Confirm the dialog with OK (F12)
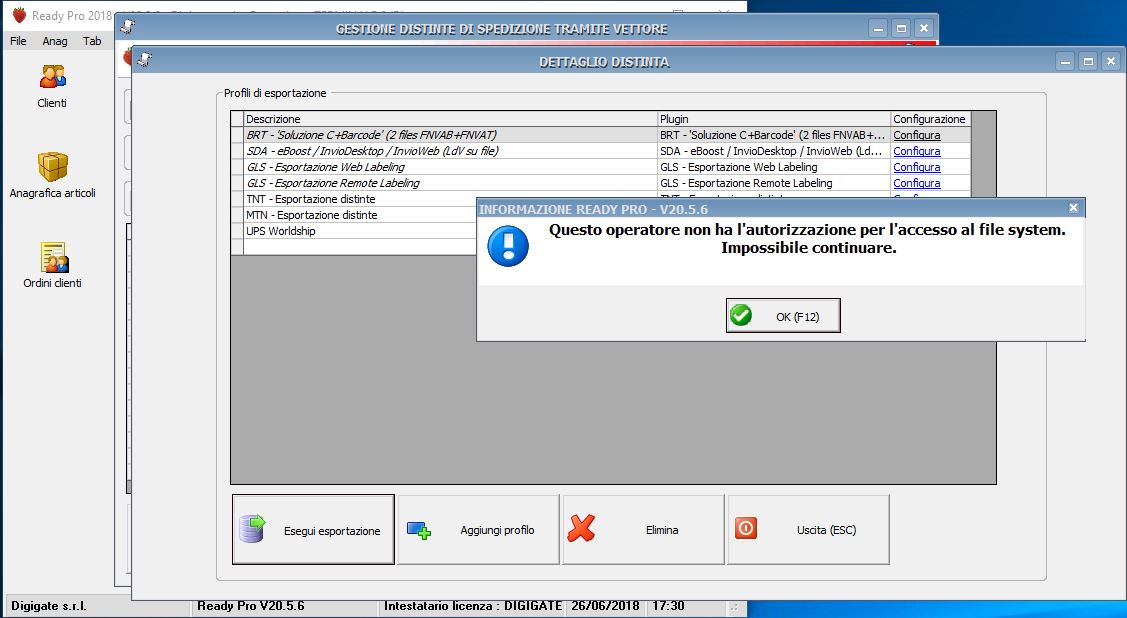The image size is (1127, 618). pyautogui.click(x=783, y=315)
